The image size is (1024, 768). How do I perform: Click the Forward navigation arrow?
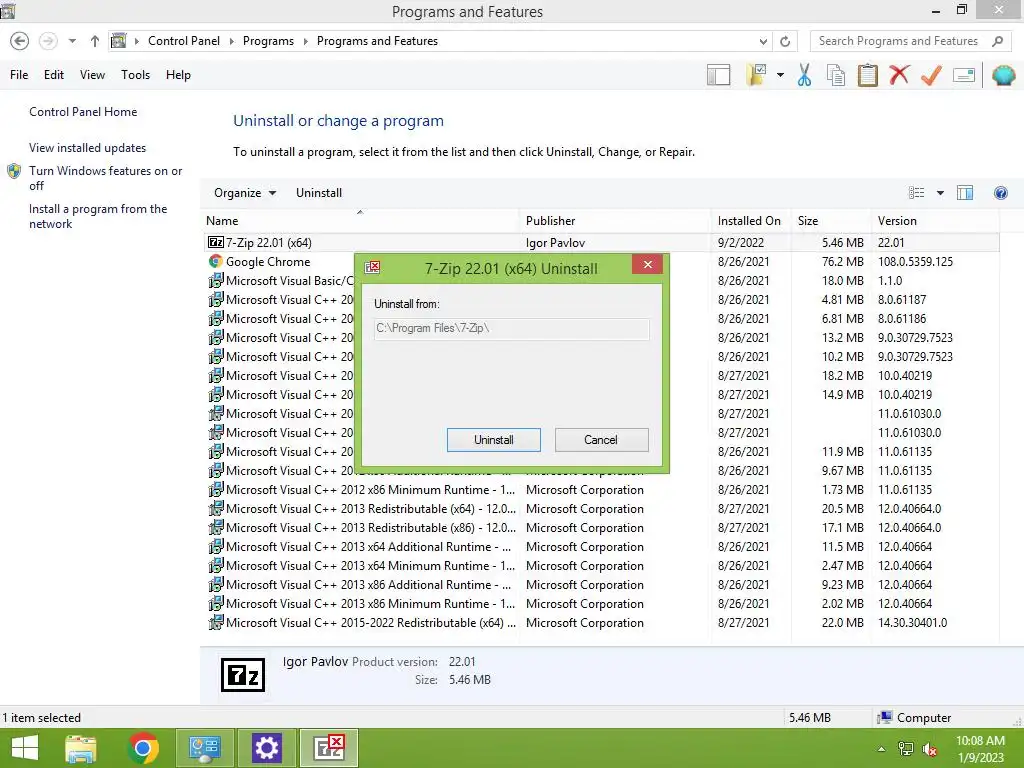pos(48,41)
